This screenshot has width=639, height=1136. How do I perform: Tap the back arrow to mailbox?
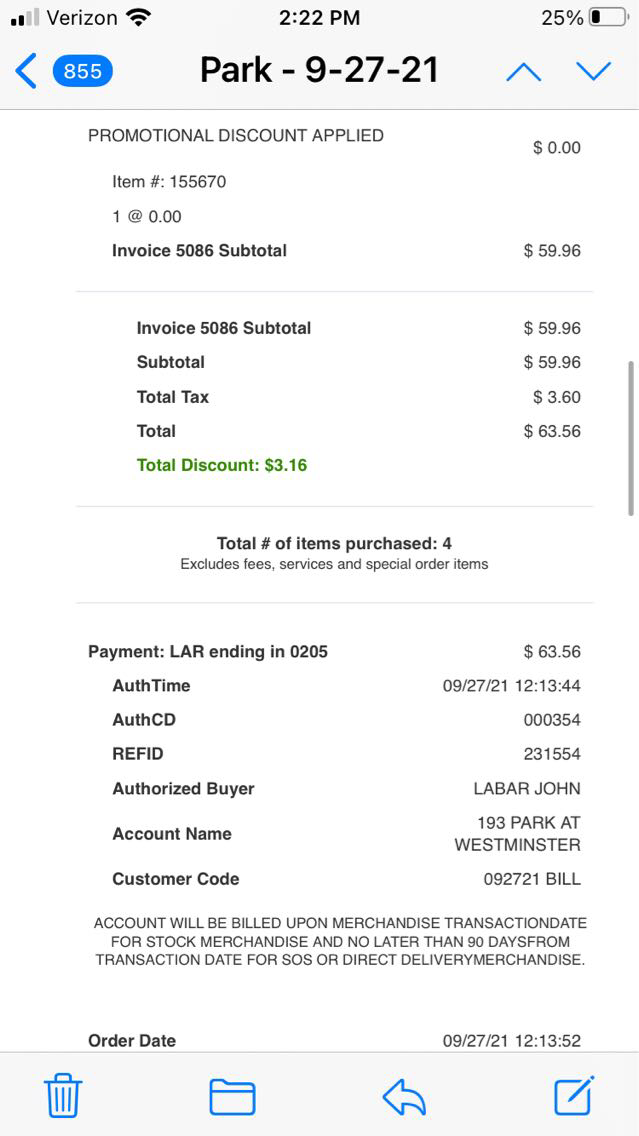click(x=27, y=71)
